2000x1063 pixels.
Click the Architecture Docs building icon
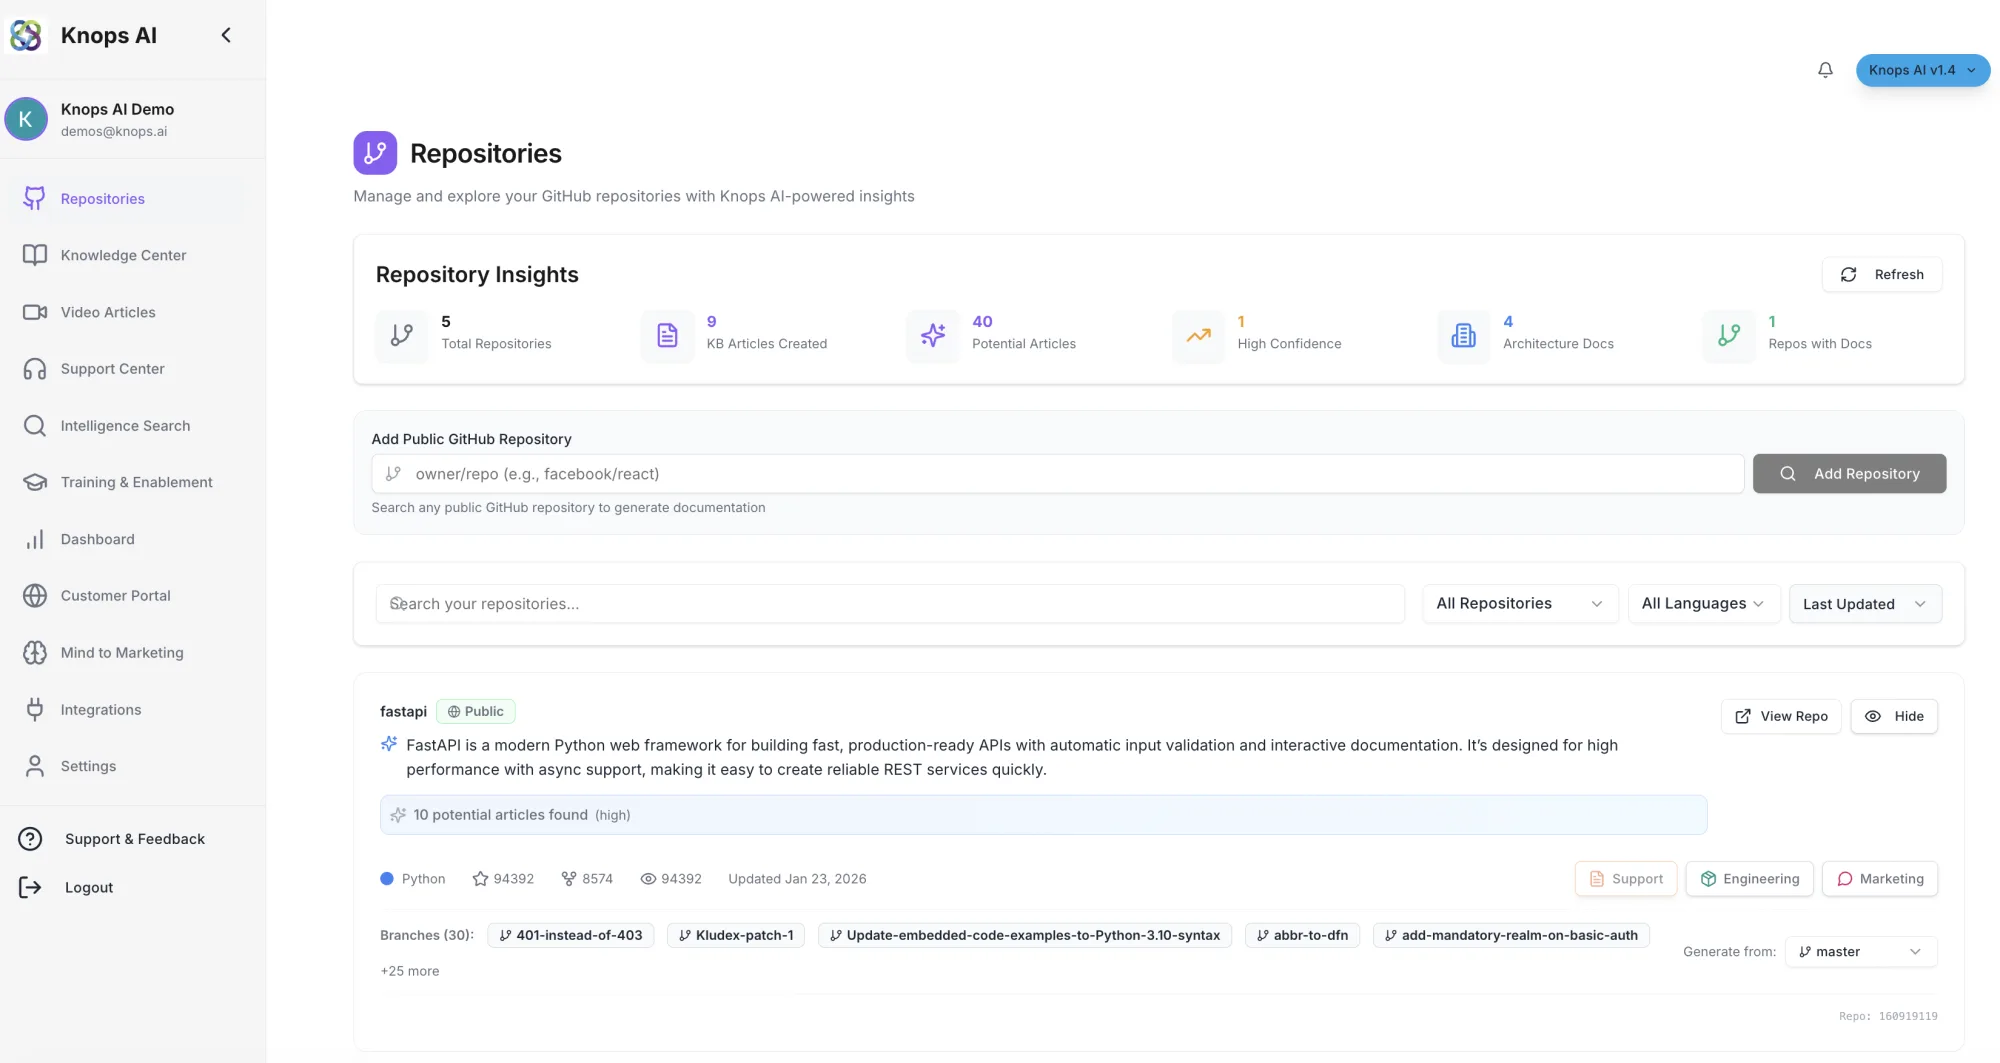(x=1464, y=335)
